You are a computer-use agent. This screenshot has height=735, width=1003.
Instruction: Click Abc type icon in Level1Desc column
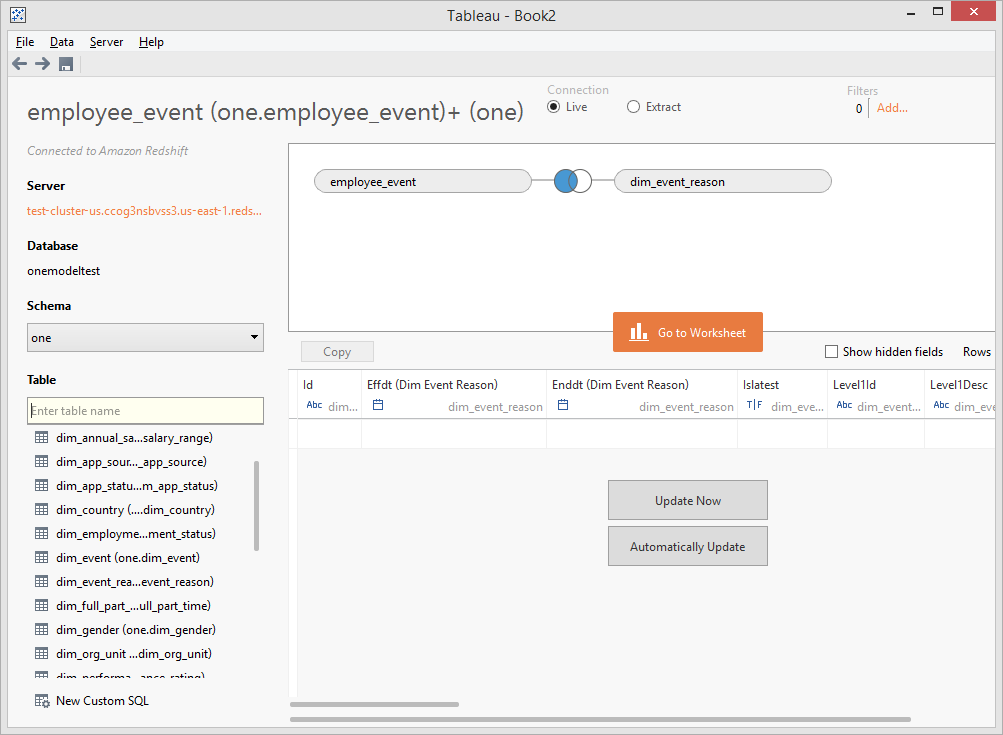pyautogui.click(x=941, y=405)
